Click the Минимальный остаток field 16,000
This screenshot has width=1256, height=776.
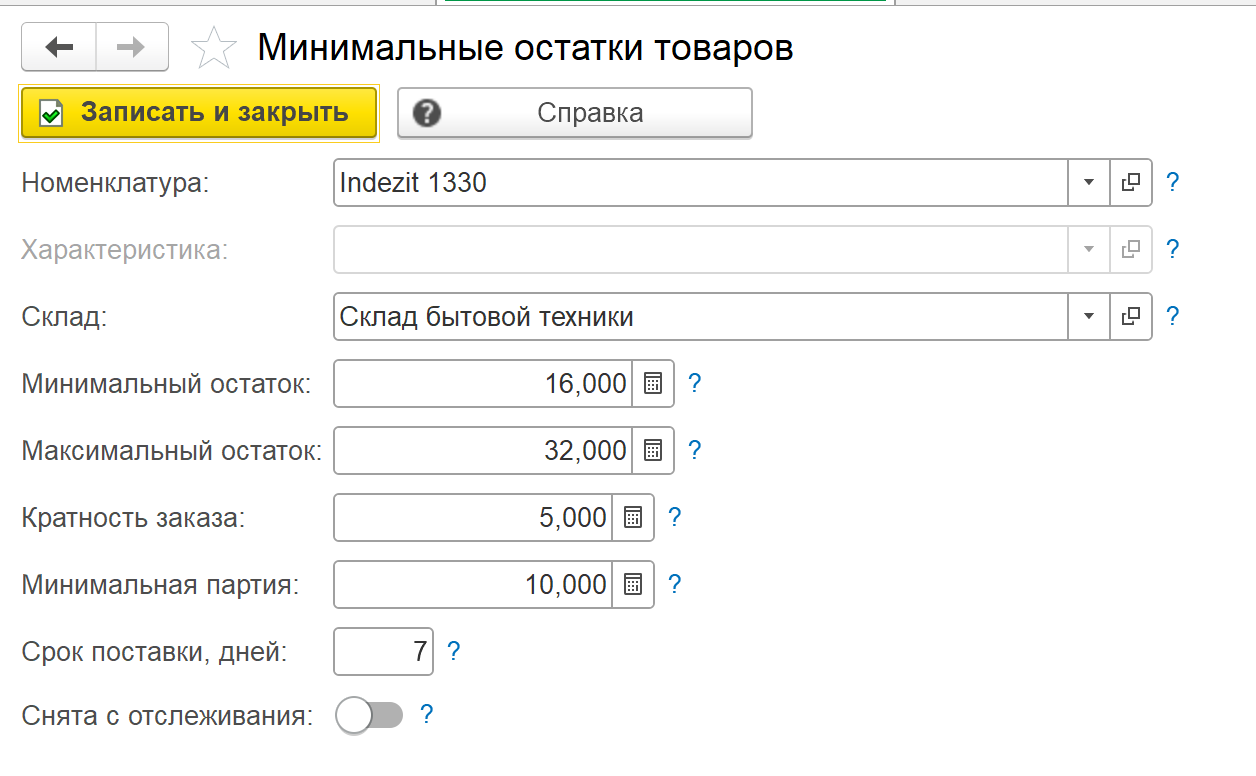coord(483,384)
